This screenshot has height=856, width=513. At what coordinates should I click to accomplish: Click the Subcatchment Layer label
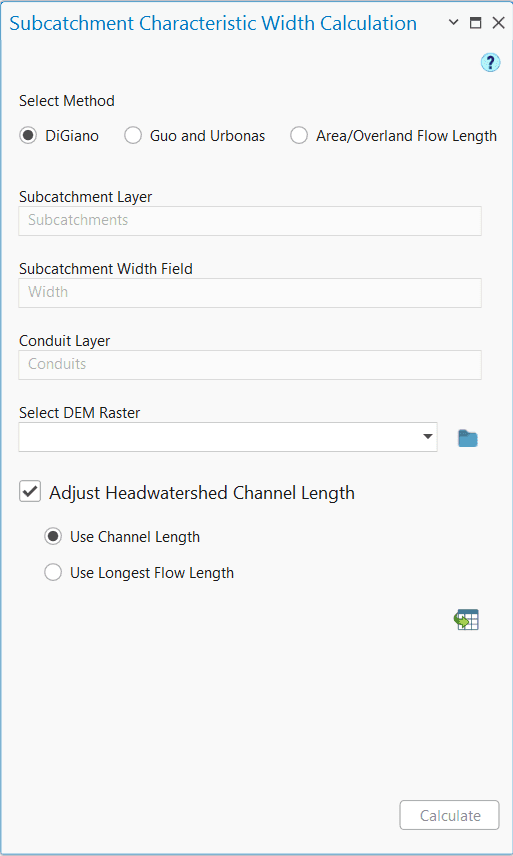[x=86, y=197]
